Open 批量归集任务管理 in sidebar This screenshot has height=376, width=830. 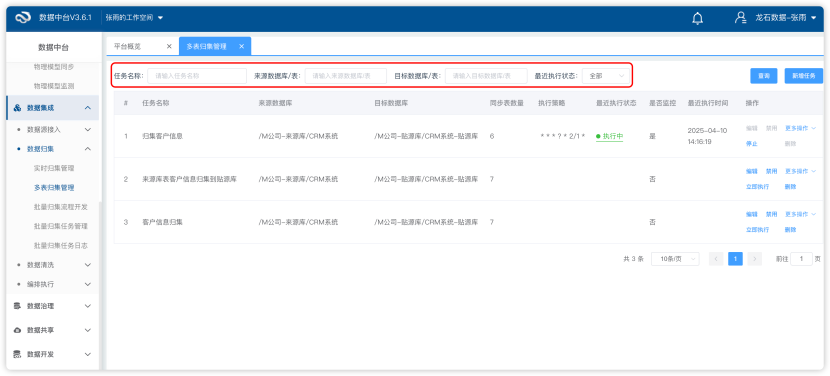[x=60, y=226]
